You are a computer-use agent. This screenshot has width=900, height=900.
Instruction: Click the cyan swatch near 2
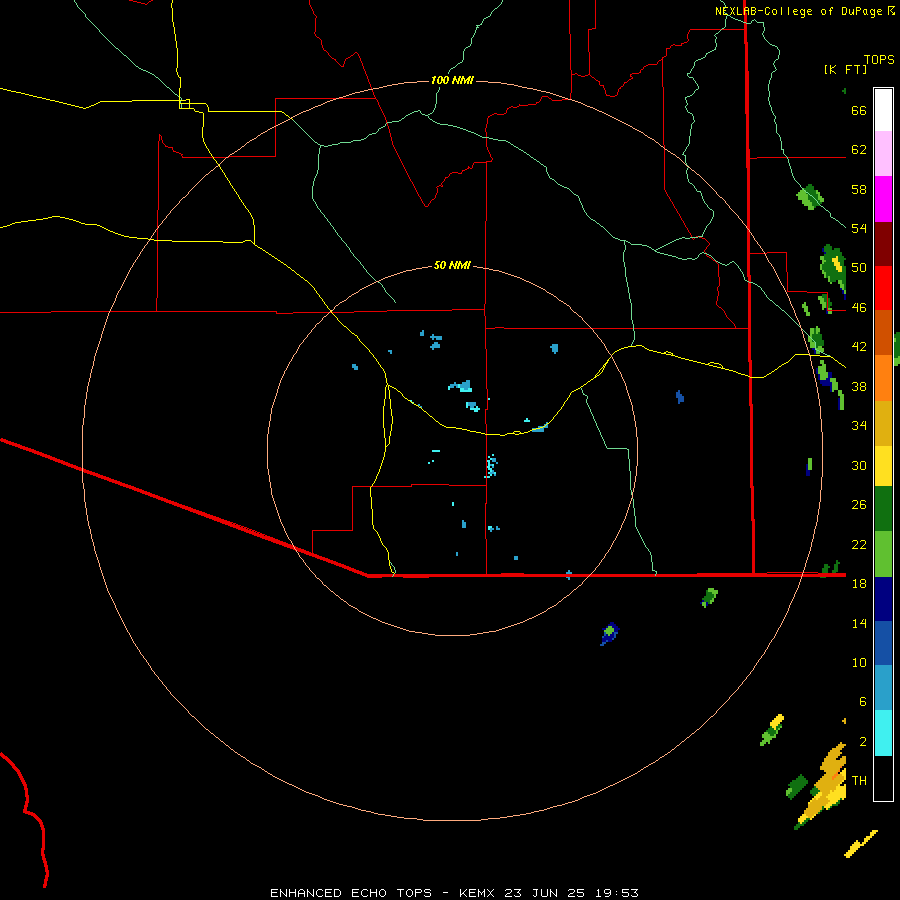tap(883, 733)
